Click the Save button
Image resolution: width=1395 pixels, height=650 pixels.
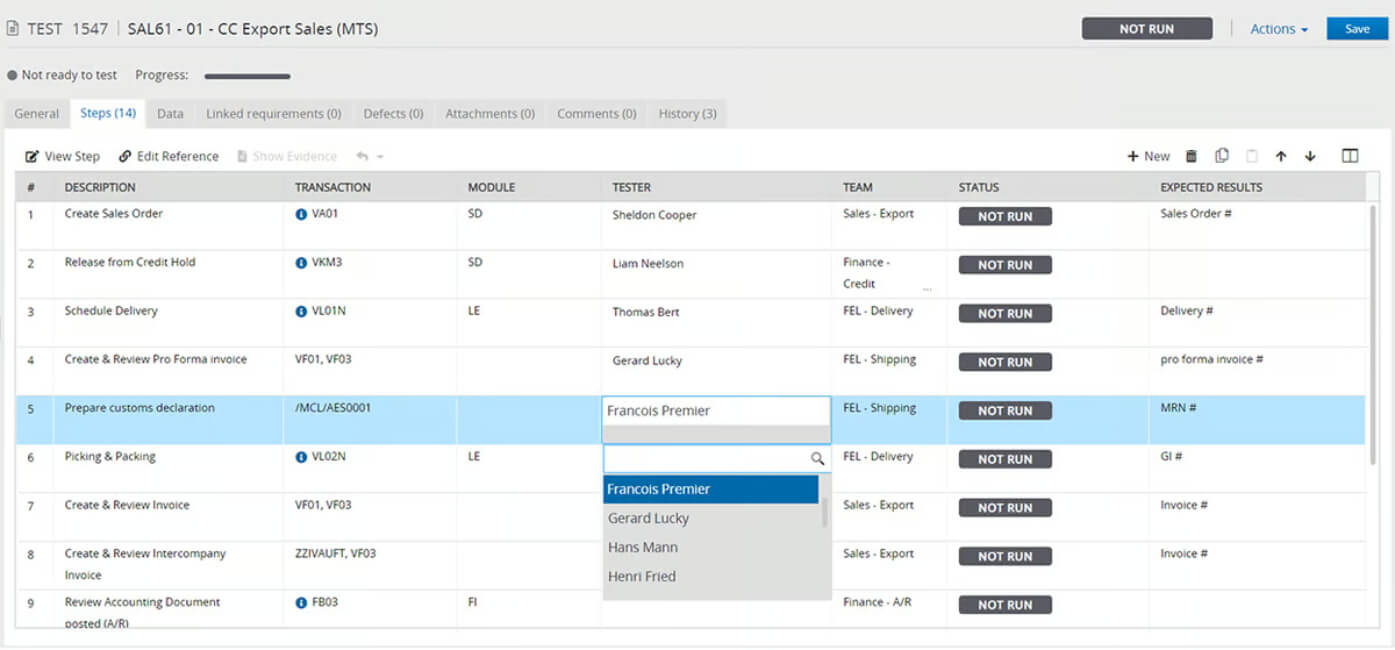click(1357, 29)
